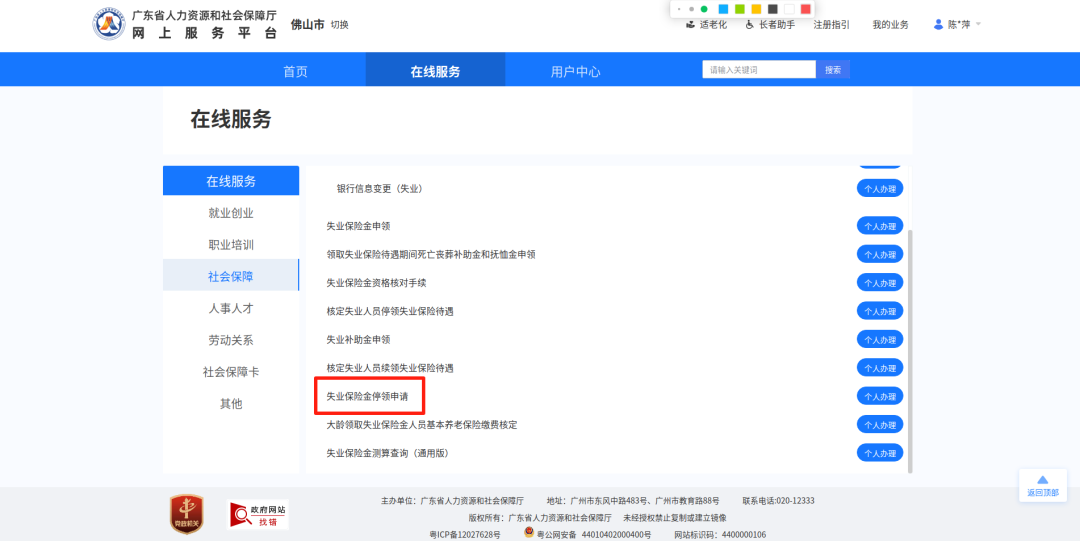Pick the red color swatch

click(x=805, y=9)
